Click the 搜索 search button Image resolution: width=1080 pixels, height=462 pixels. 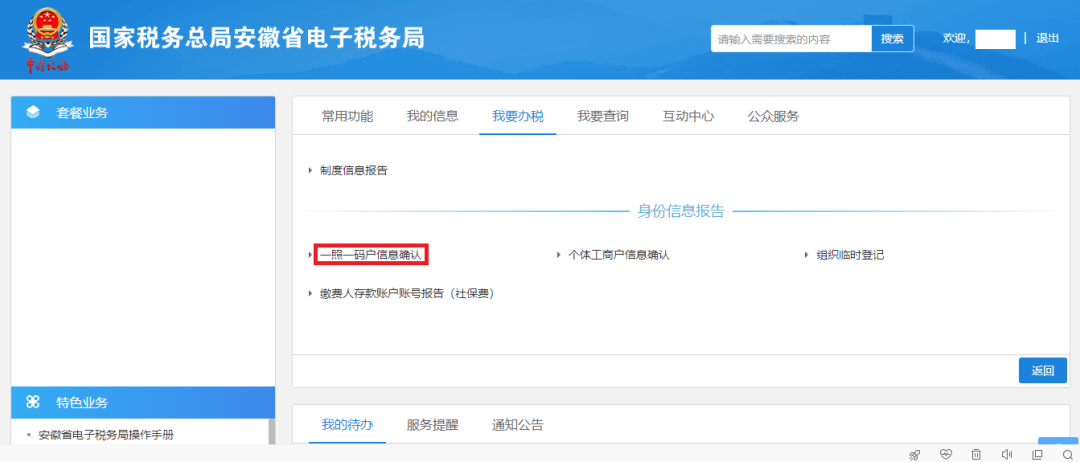point(893,39)
